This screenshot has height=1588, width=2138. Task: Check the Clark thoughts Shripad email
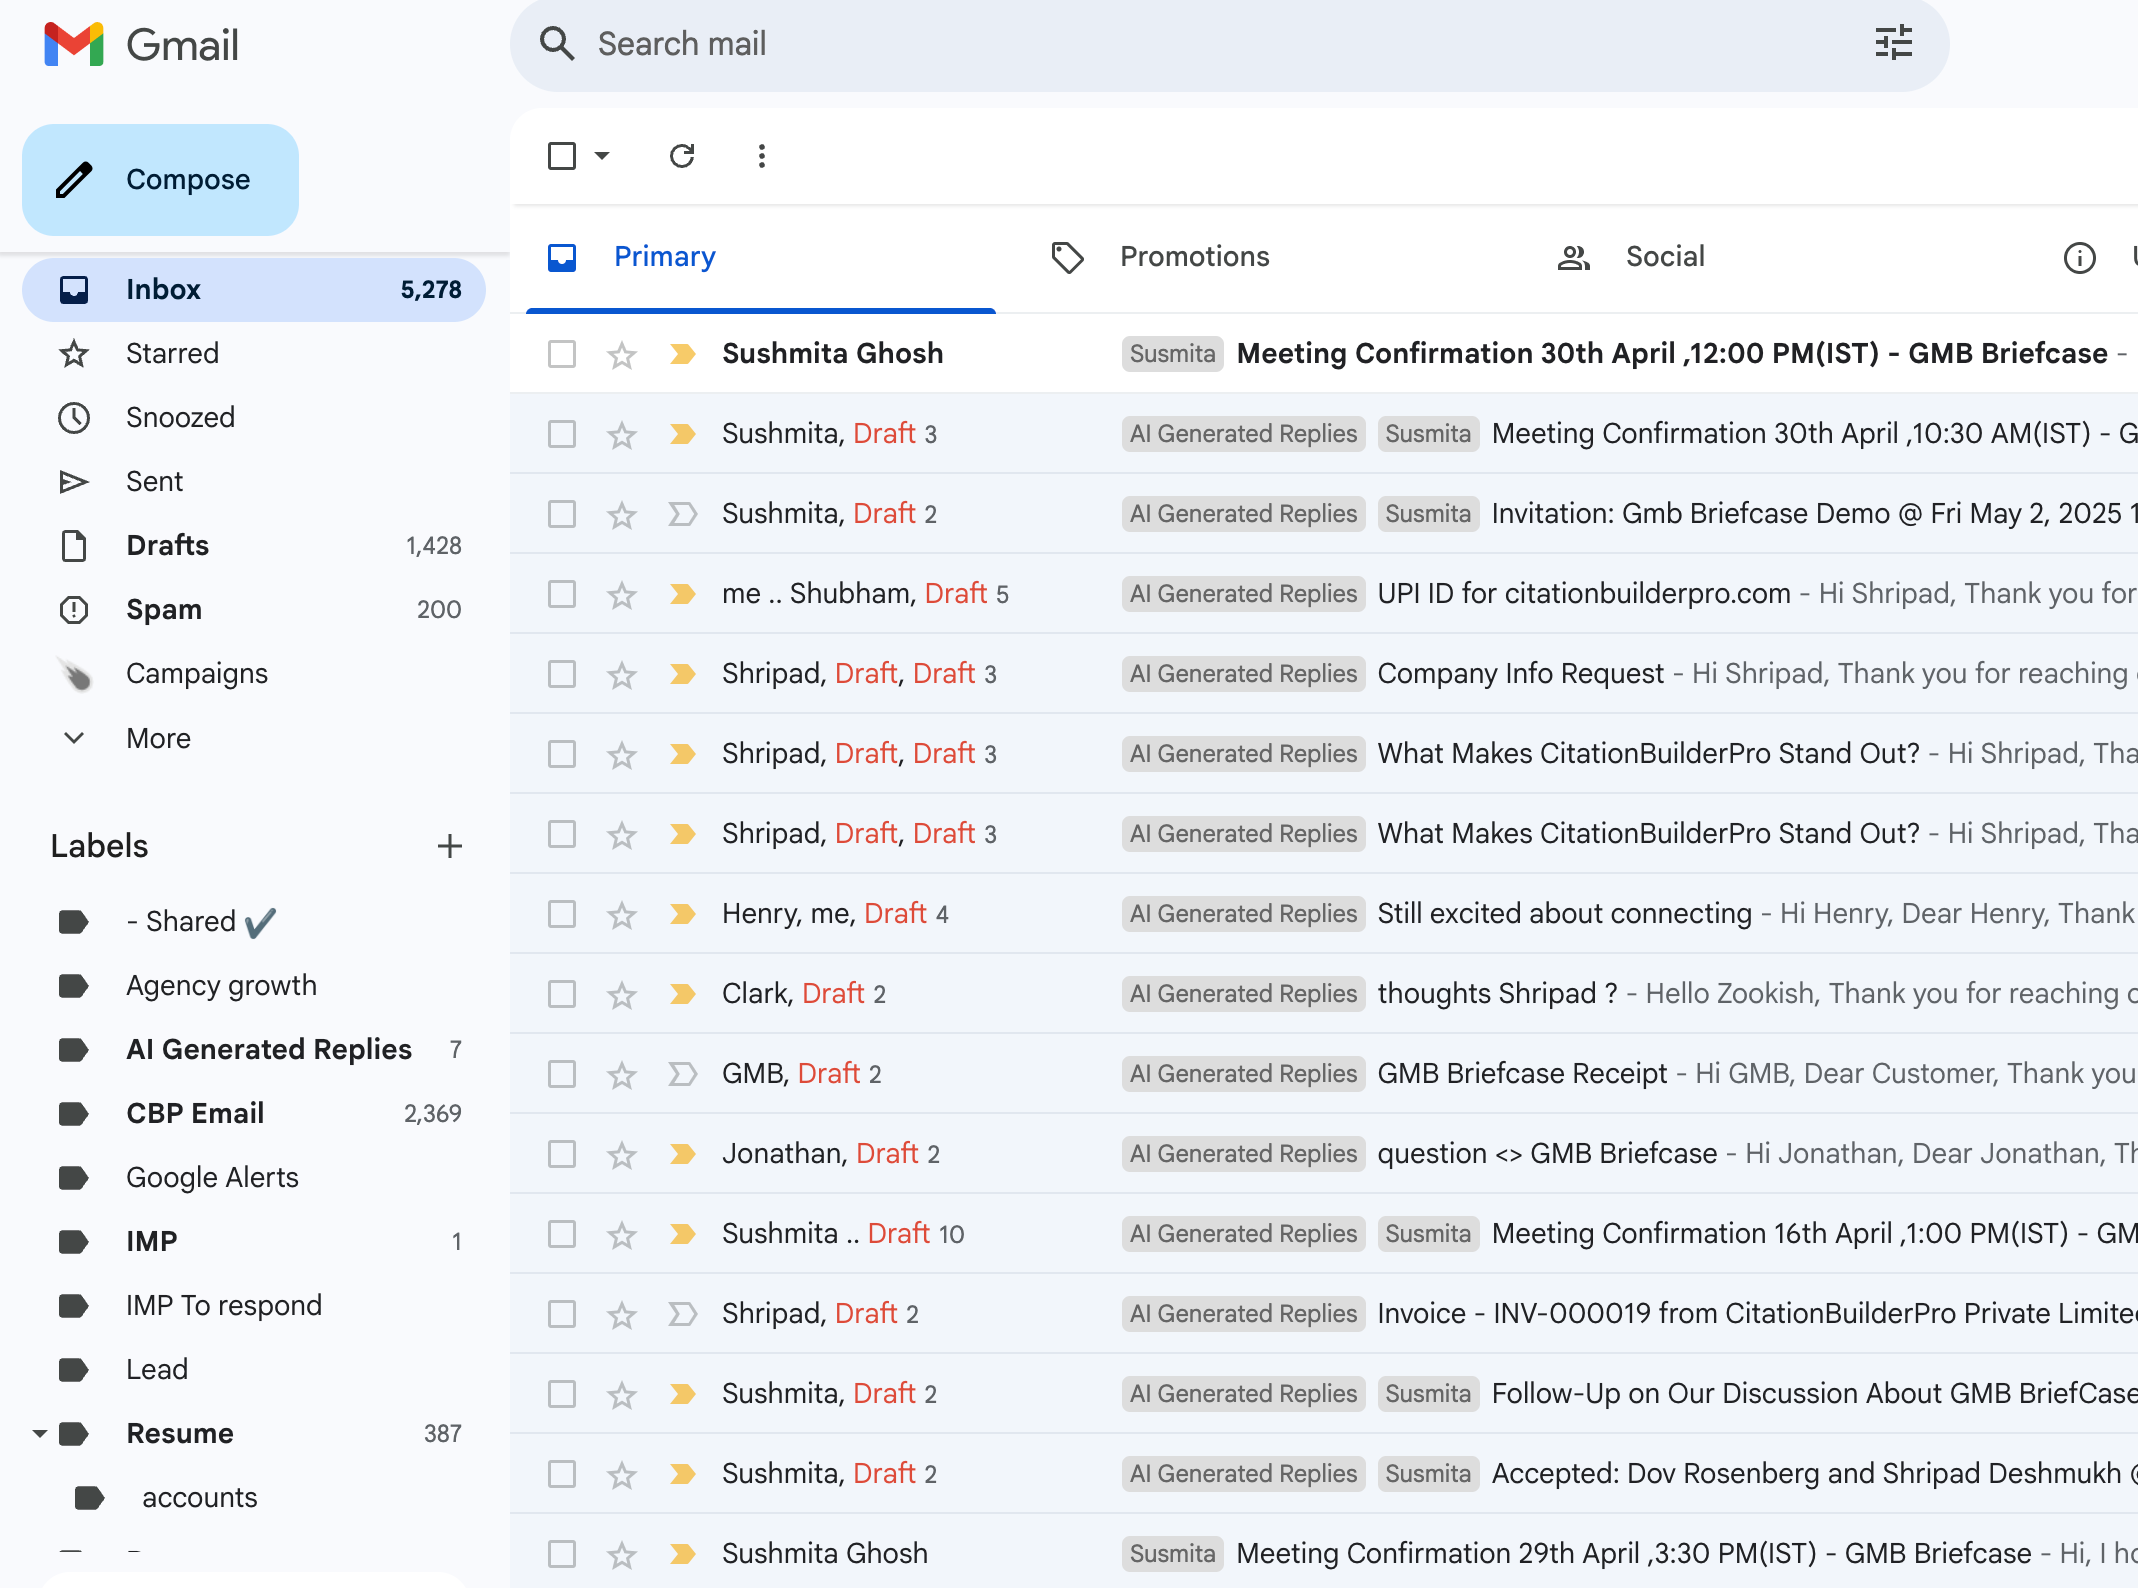point(562,994)
